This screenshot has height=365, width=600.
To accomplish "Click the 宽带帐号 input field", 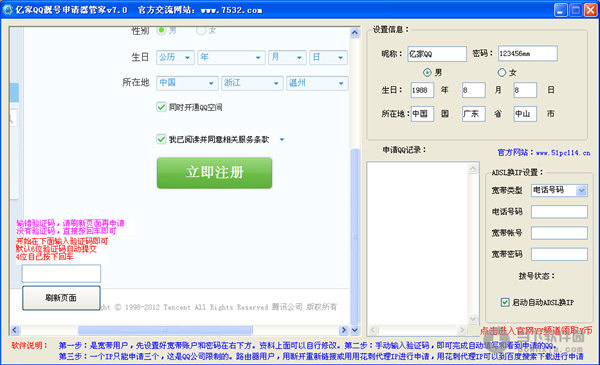I will 559,233.
